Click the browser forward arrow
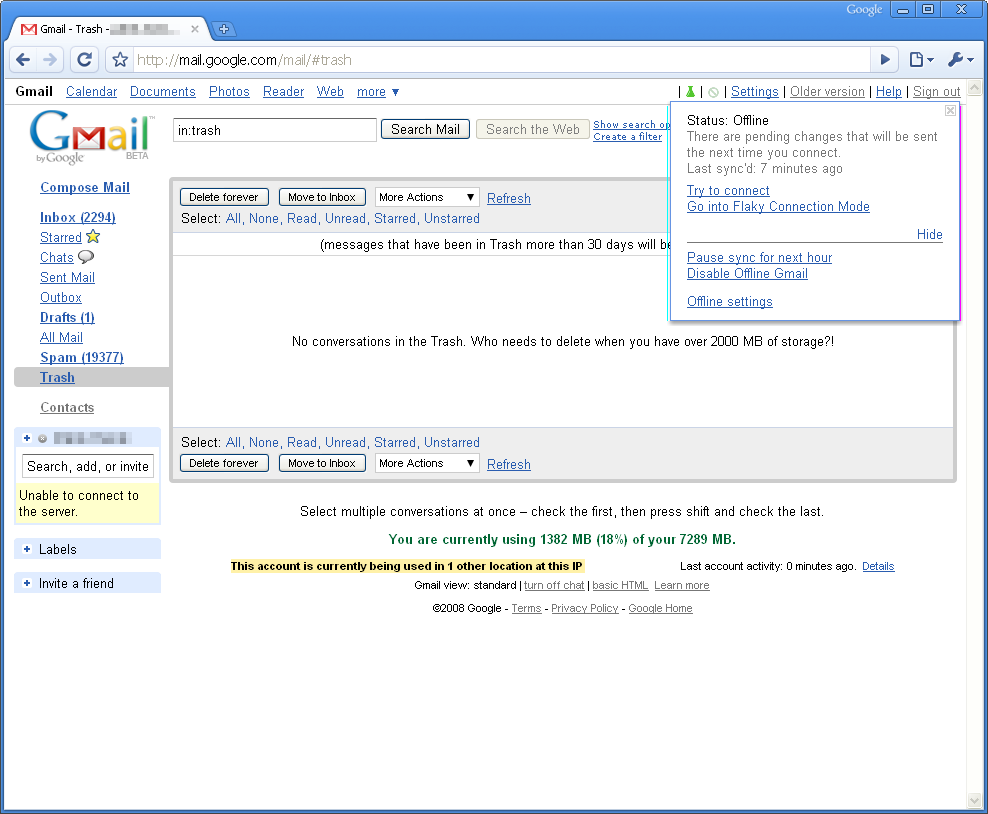Viewport: 988px width, 814px height. click(x=50, y=60)
